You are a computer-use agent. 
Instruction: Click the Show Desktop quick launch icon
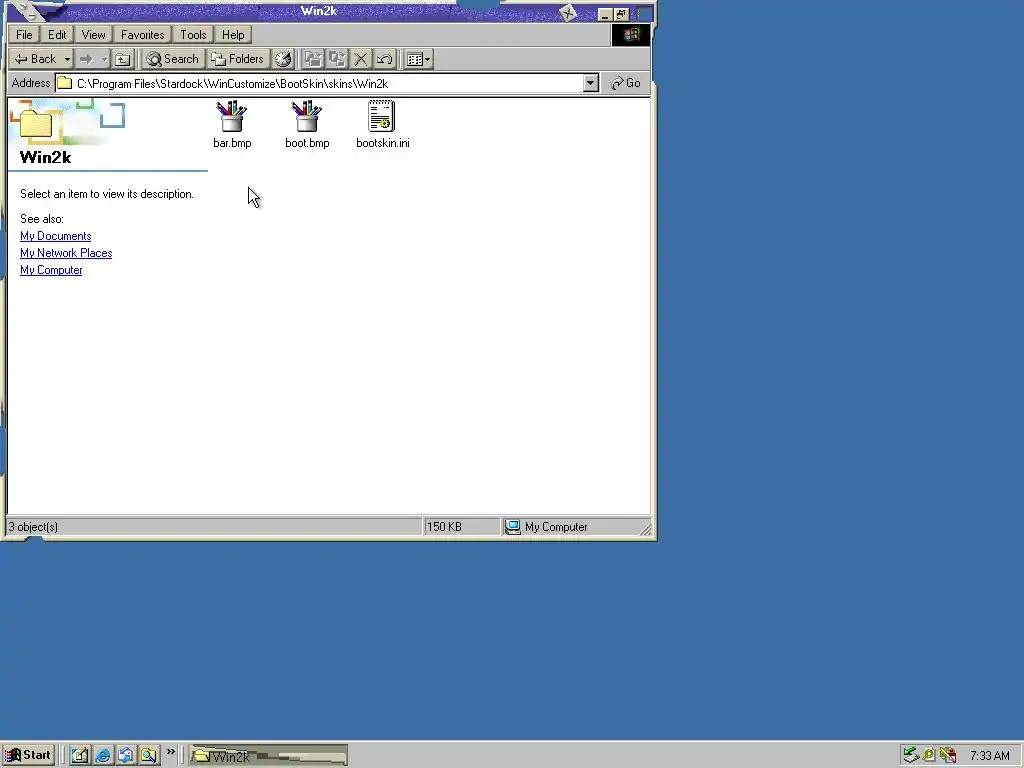[x=80, y=755]
